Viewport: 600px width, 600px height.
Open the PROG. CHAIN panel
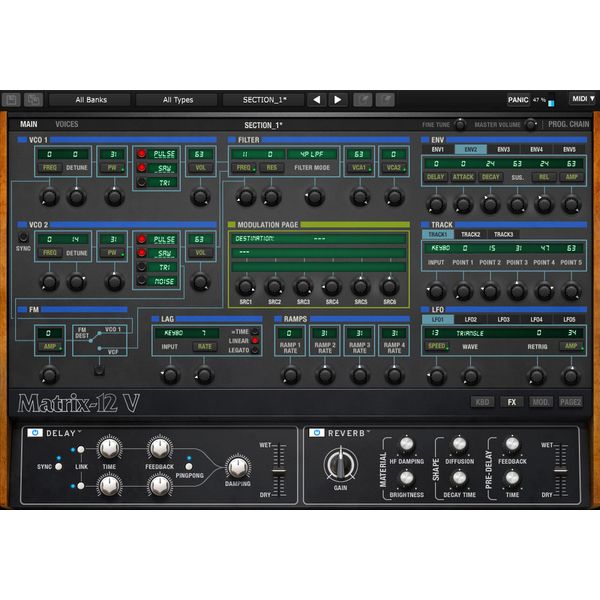click(569, 124)
